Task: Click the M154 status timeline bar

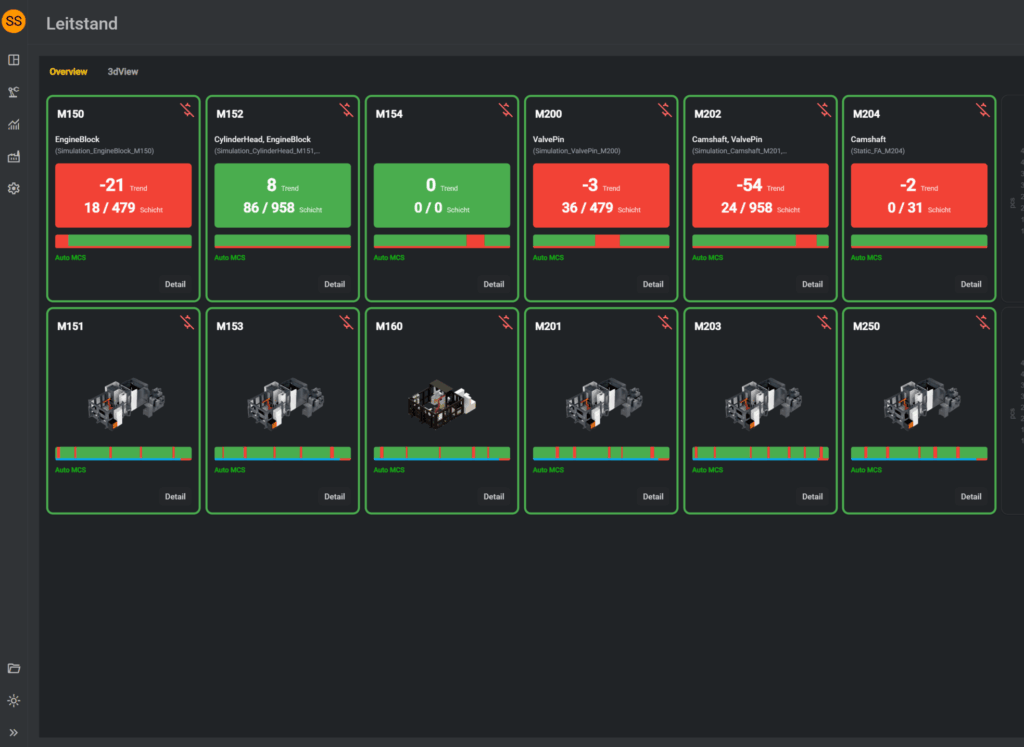Action: [x=441, y=241]
